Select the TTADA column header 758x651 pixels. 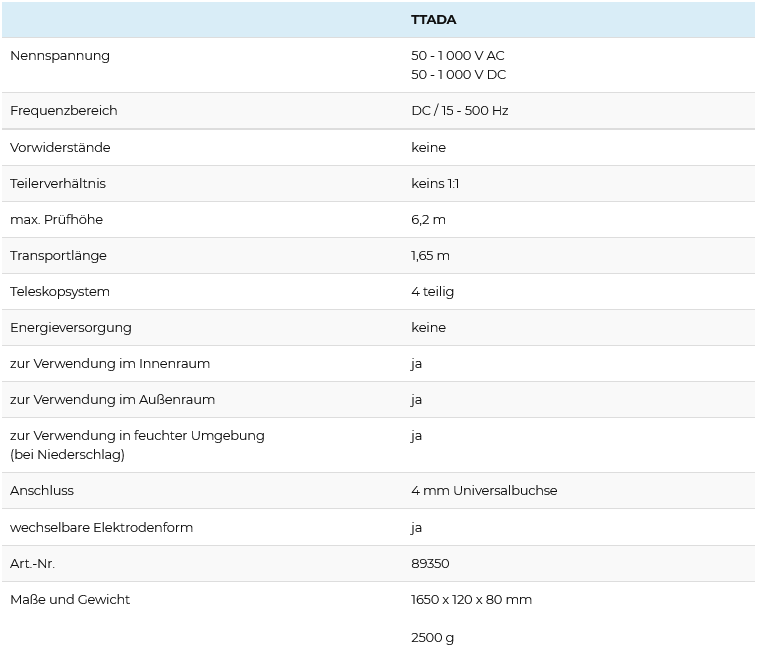433,20
